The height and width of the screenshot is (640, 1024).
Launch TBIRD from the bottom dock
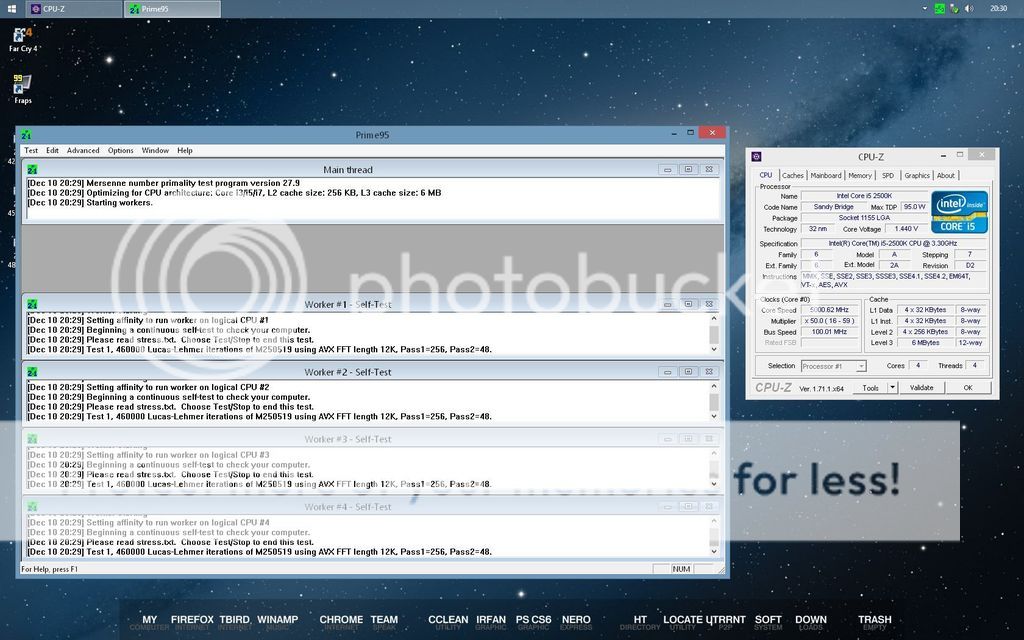(x=234, y=622)
